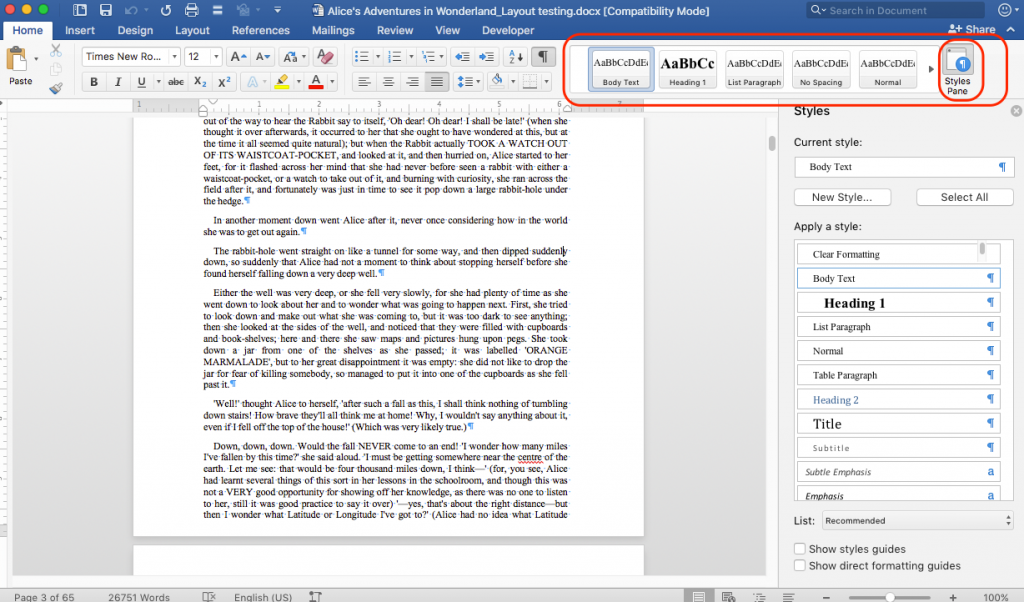Click in the Search in Document field
Image resolution: width=1024 pixels, height=602 pixels.
tap(895, 10)
